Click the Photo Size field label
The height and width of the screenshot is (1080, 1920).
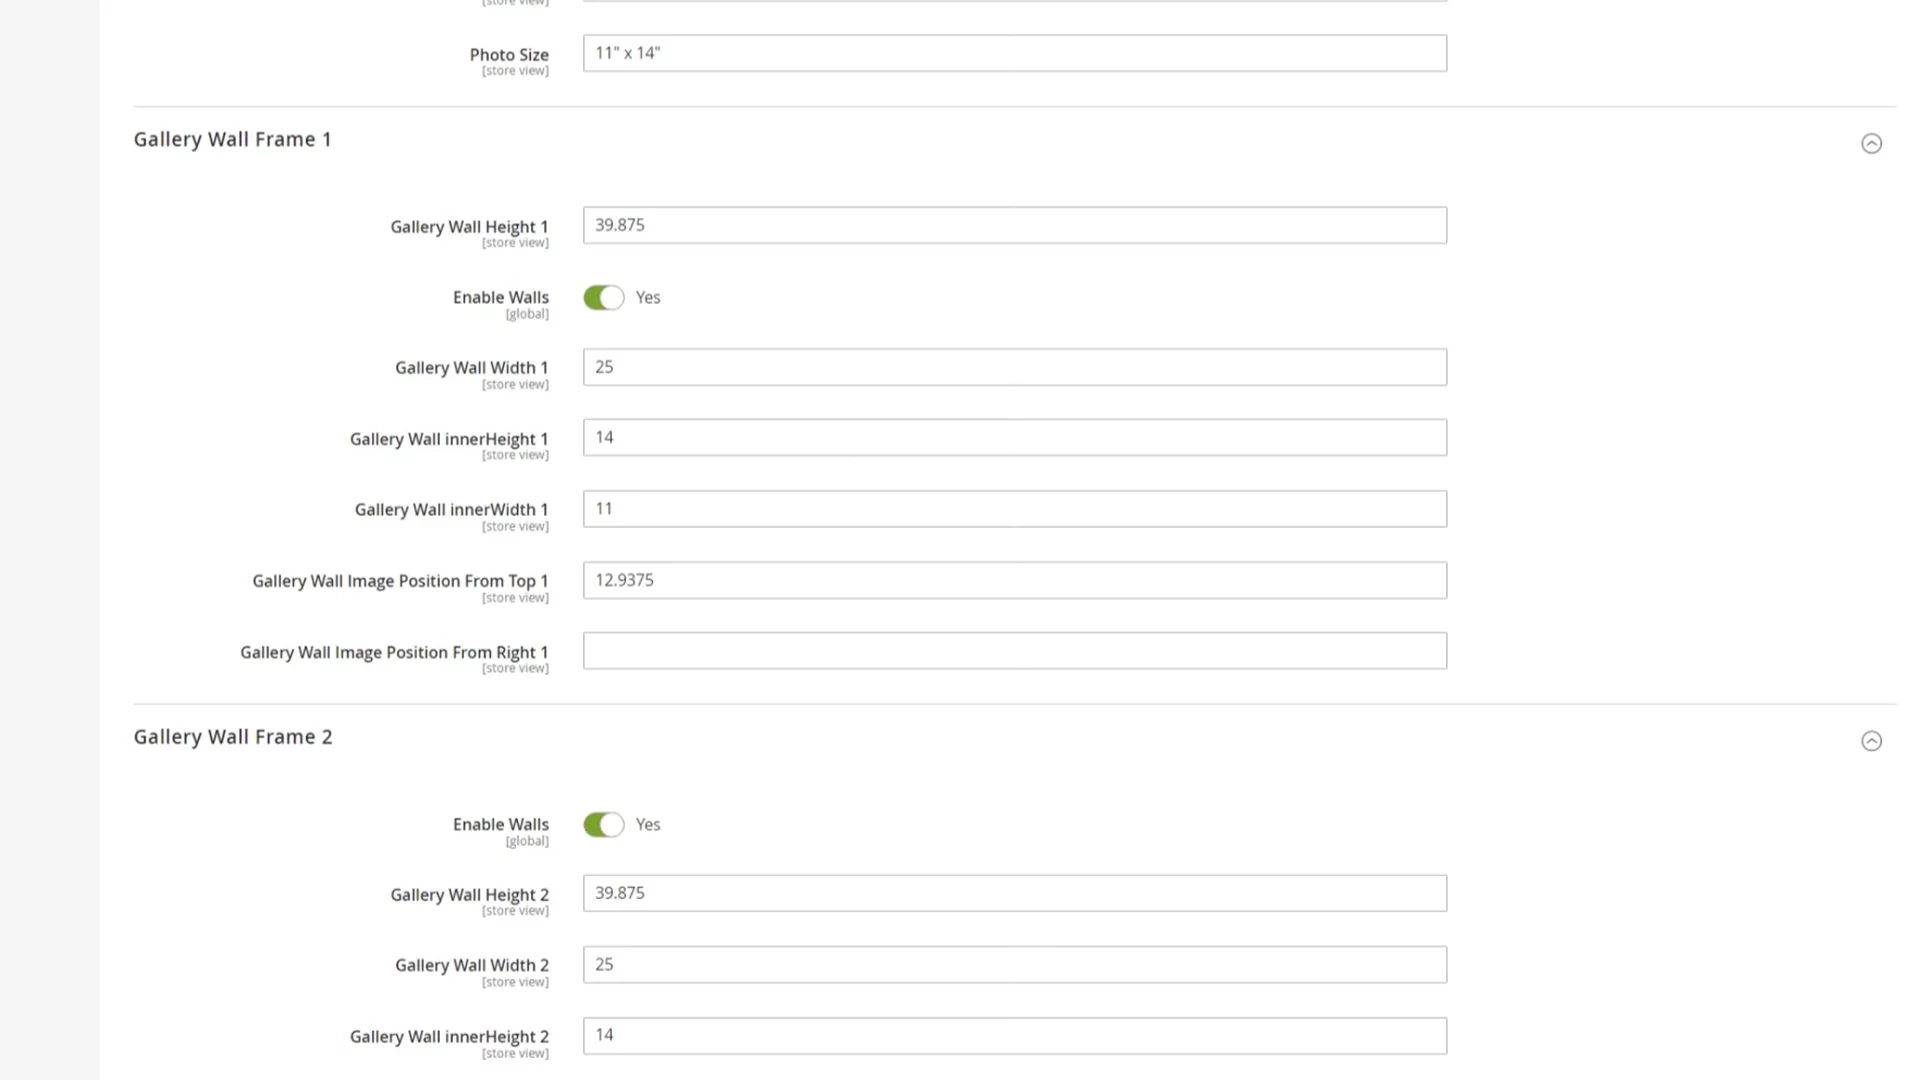[509, 55]
